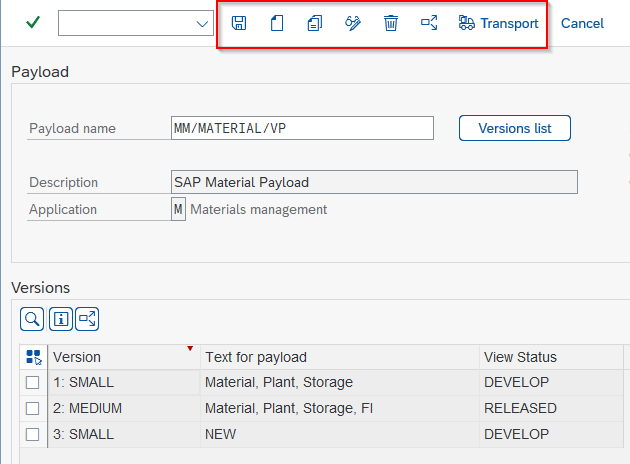Toggle display/change mode with glasses-pencil icon
Viewport: 630px width, 464px height.
pos(353,23)
